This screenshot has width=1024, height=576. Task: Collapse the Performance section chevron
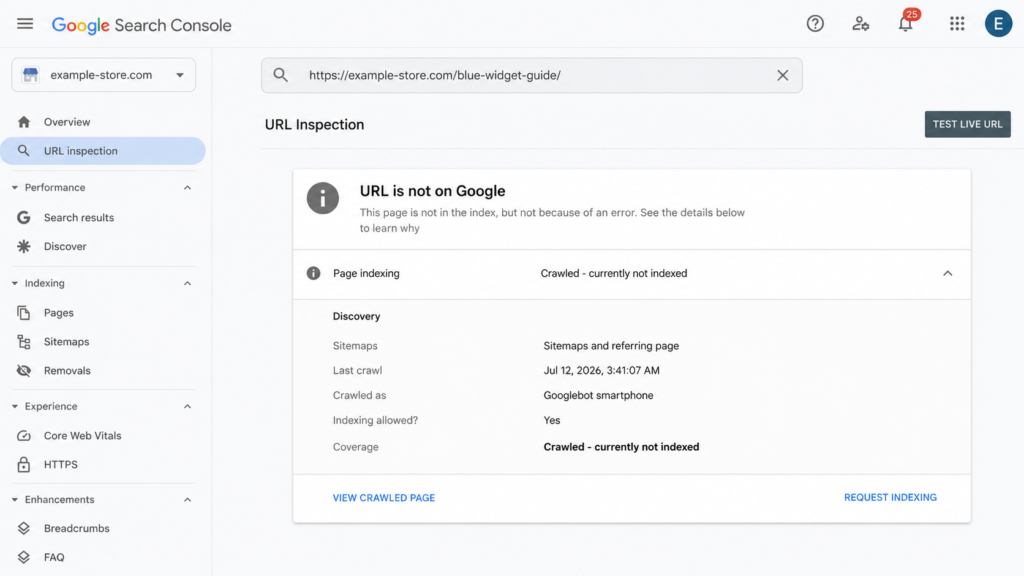[187, 187]
